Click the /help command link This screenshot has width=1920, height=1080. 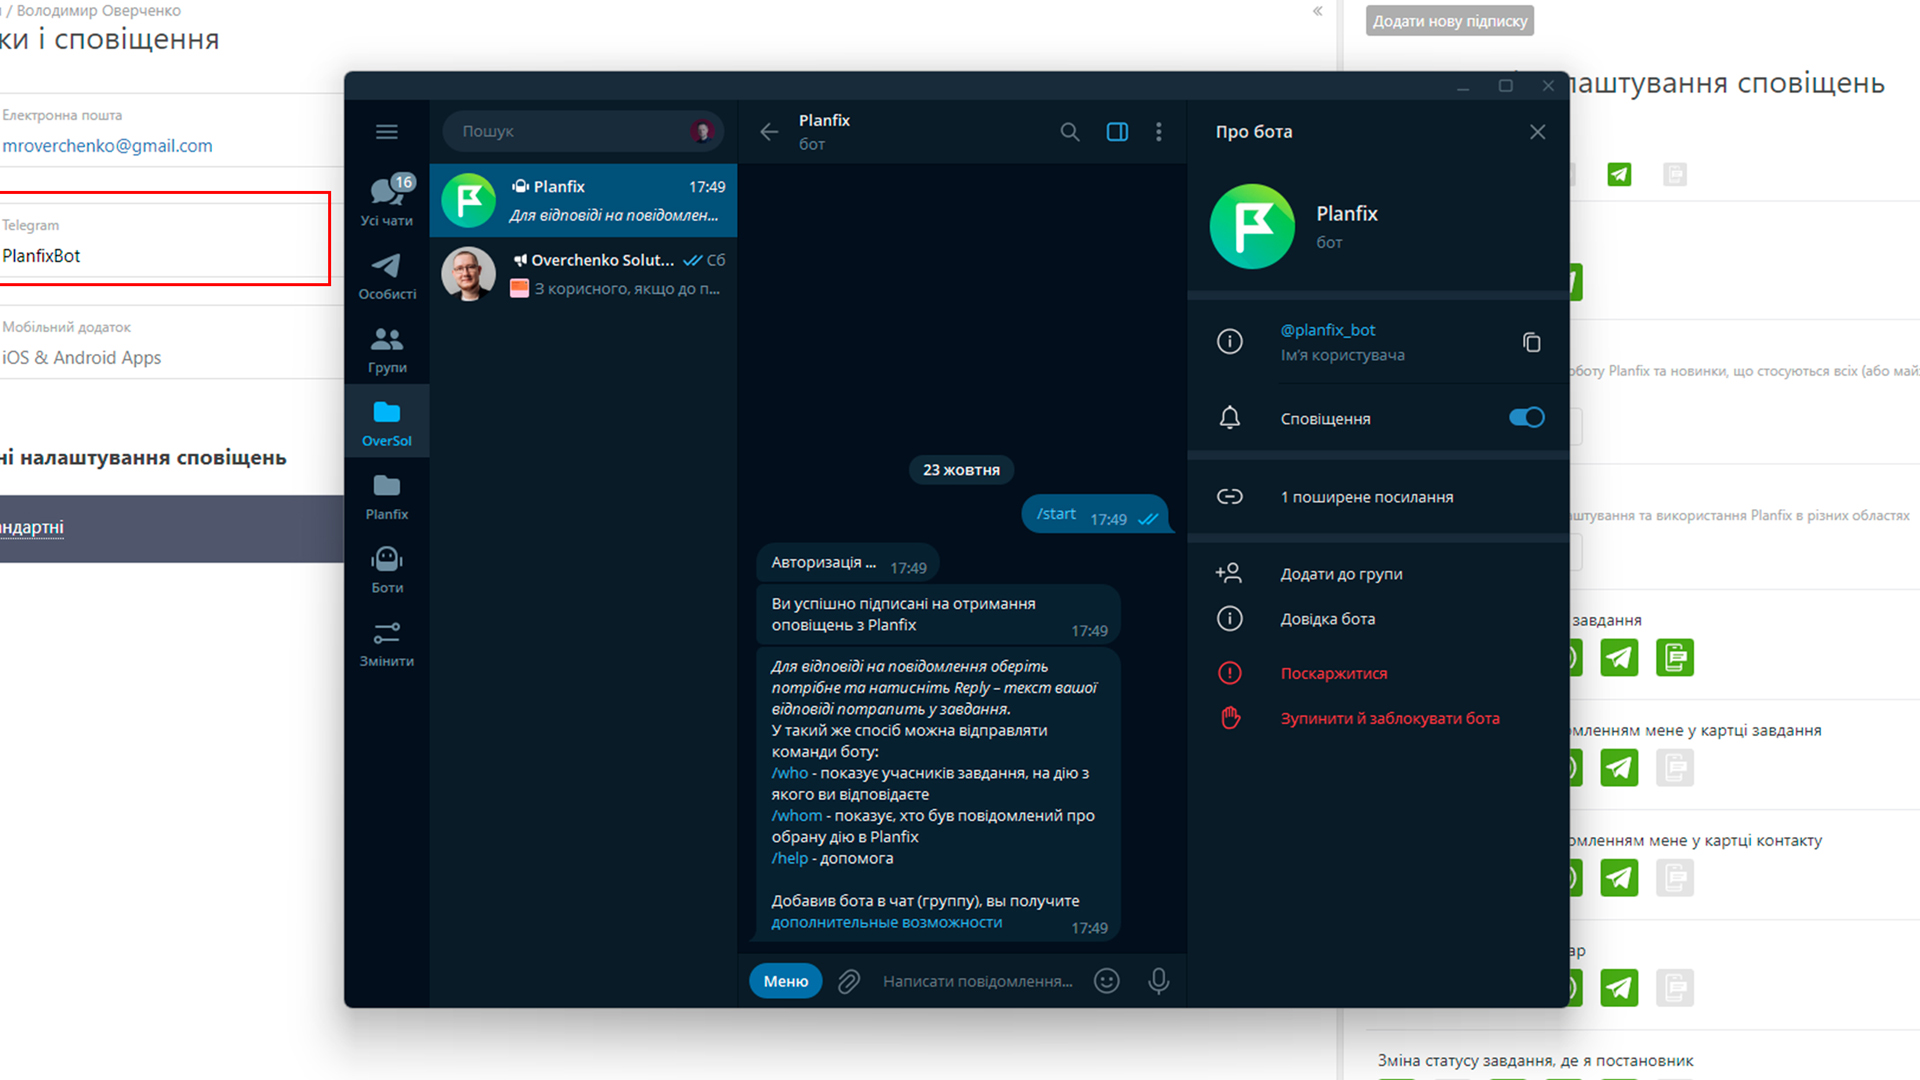pyautogui.click(x=789, y=859)
